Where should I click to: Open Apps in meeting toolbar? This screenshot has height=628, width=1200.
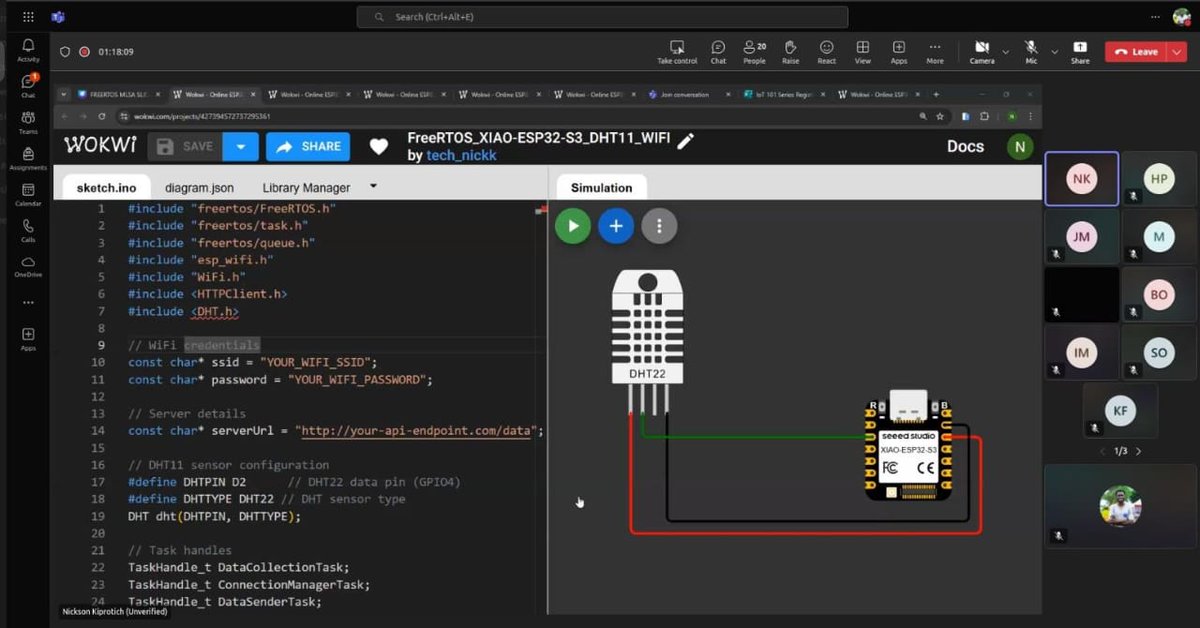[x=899, y=52]
